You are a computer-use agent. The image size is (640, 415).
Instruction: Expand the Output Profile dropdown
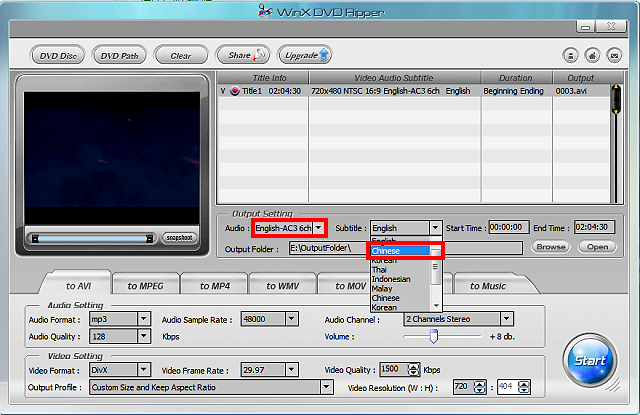click(327, 387)
